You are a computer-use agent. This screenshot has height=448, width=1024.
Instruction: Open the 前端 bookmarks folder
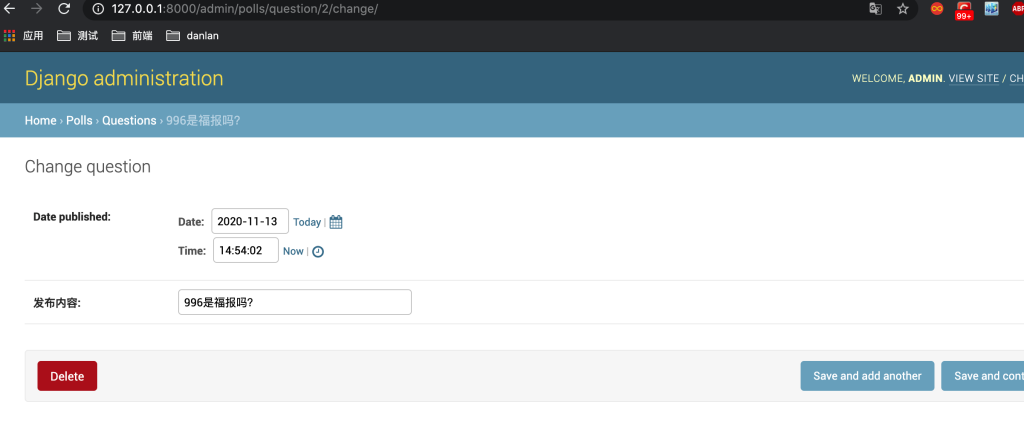(x=132, y=35)
